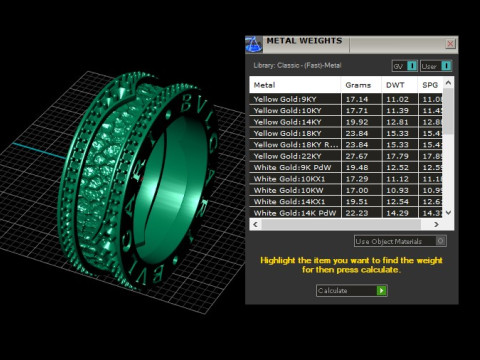Click the 19.48 grams value

tap(357, 167)
